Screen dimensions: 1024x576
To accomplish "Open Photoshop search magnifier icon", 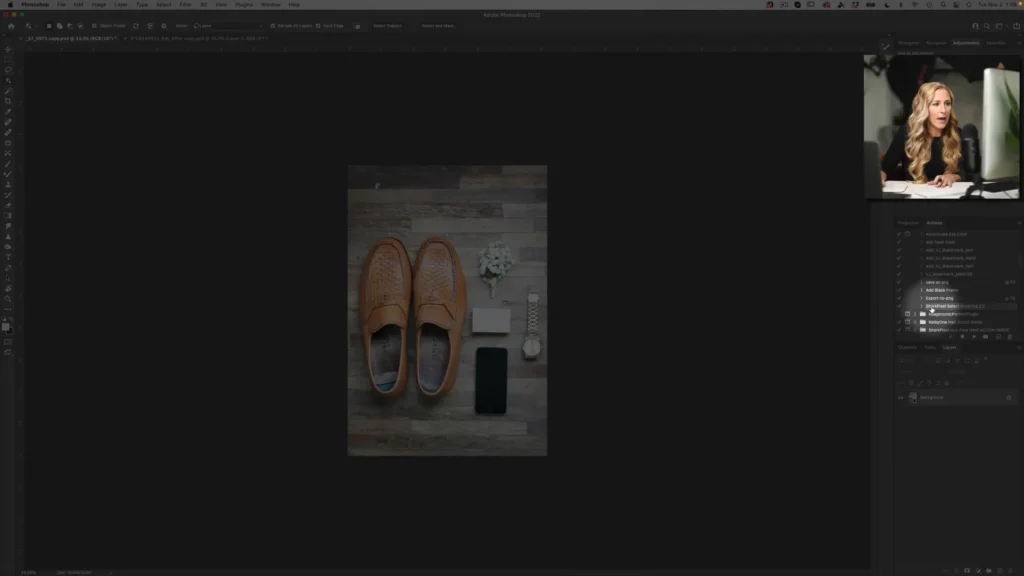I will pos(987,26).
